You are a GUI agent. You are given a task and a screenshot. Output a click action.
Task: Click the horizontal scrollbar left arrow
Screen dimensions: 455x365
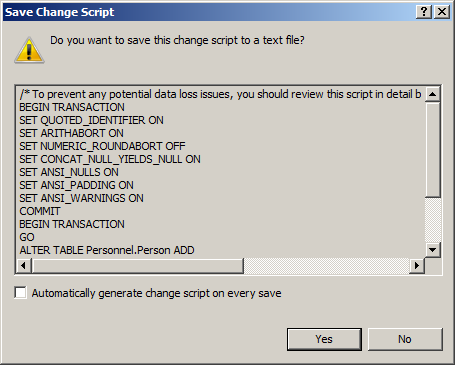tap(23, 266)
